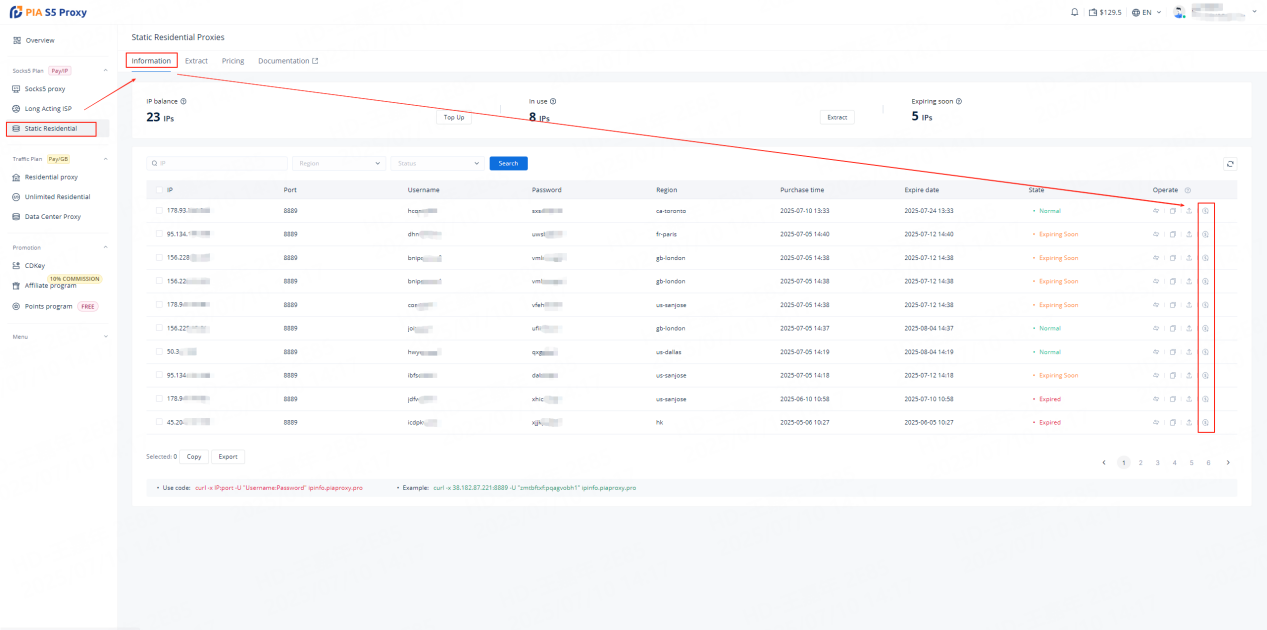Open the Region filter dropdown
Image resolution: width=1267 pixels, height=630 pixels.
pyautogui.click(x=338, y=164)
